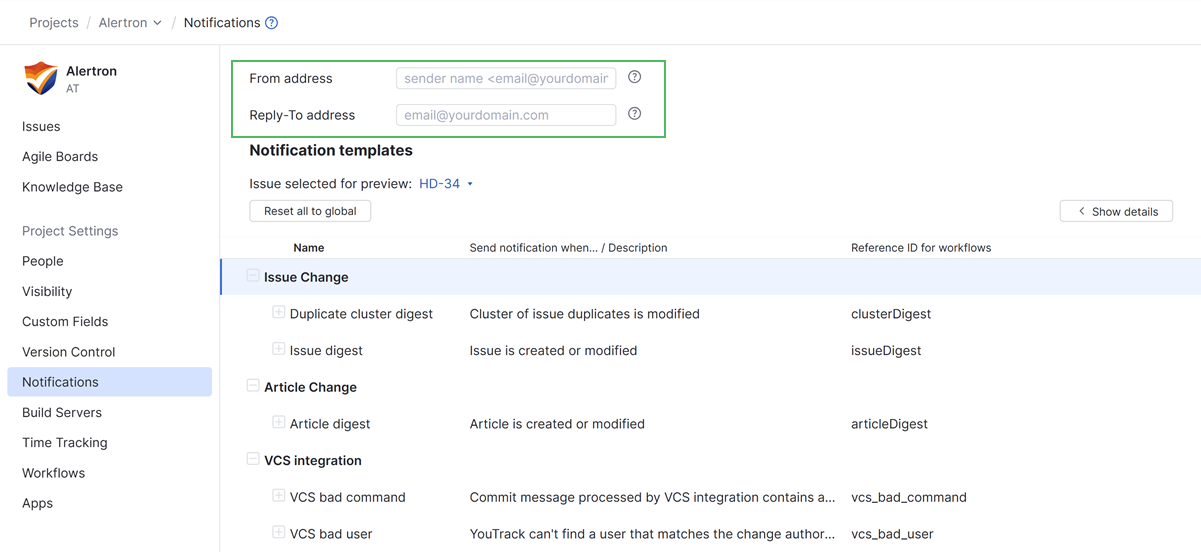1201x552 pixels.
Task: Open help icon next to Notifications title
Action: [272, 23]
